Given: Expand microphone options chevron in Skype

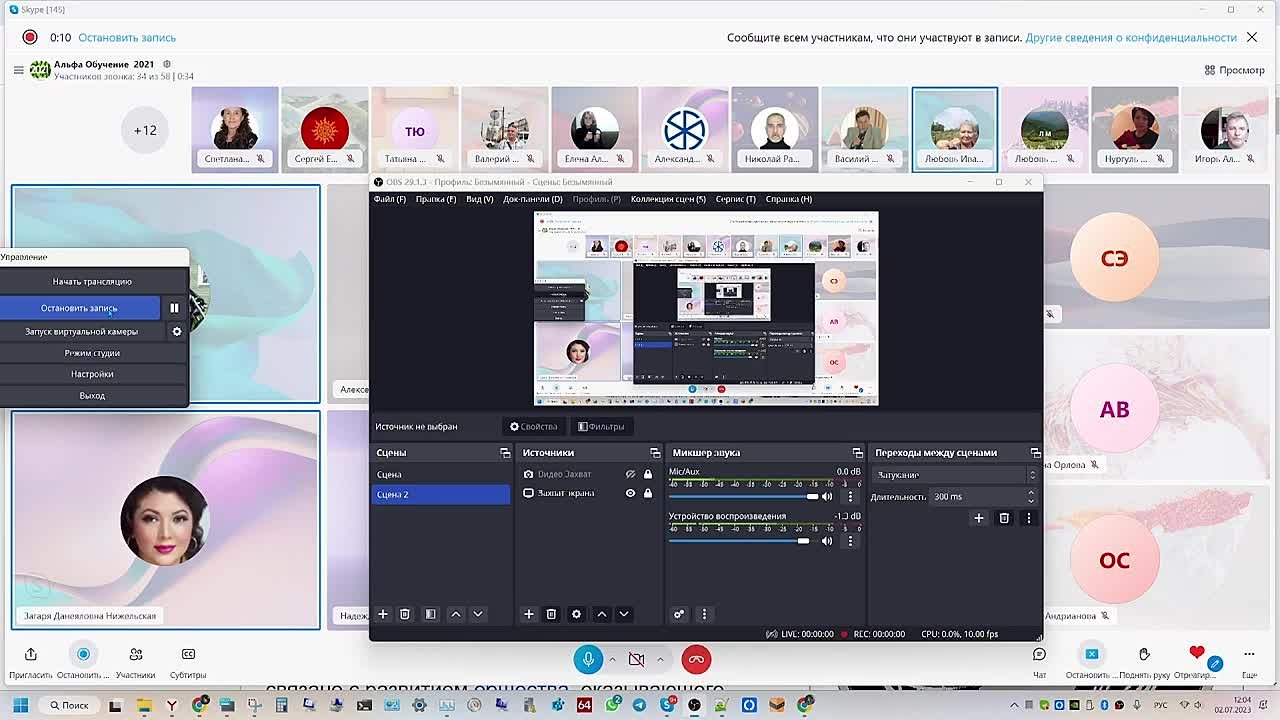Looking at the screenshot, I should (612, 659).
